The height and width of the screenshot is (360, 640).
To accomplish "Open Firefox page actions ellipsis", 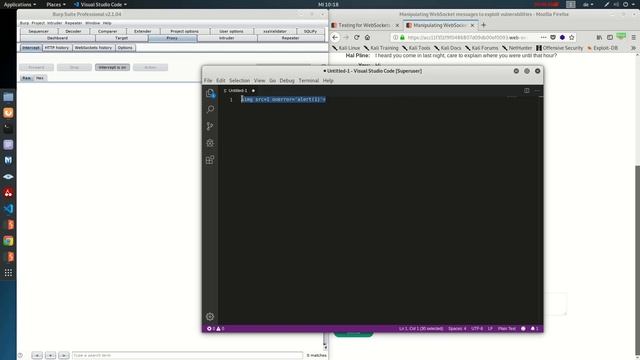I will (x=543, y=37).
